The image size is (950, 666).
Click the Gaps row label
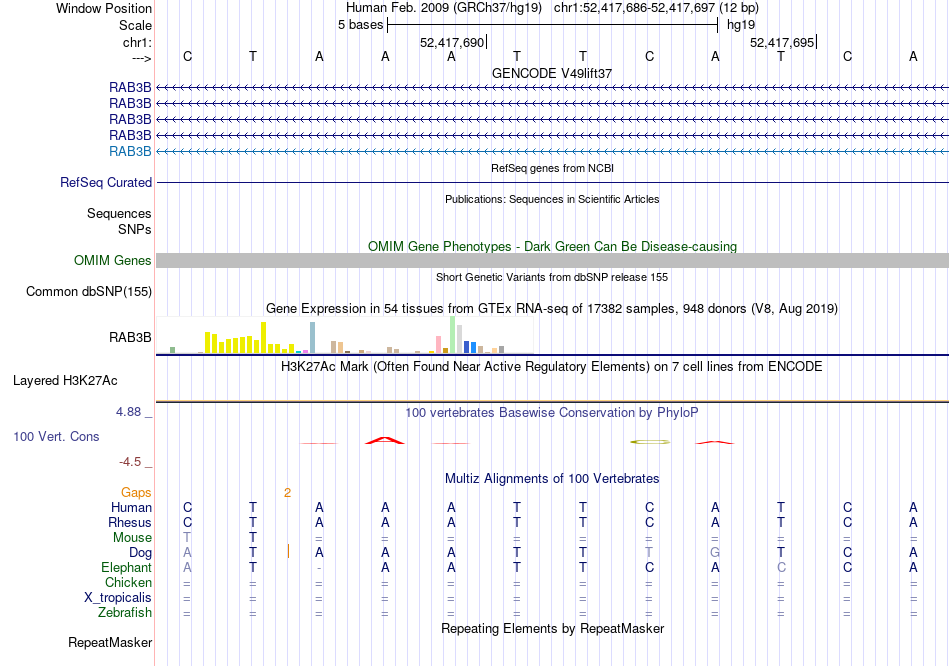[136, 493]
